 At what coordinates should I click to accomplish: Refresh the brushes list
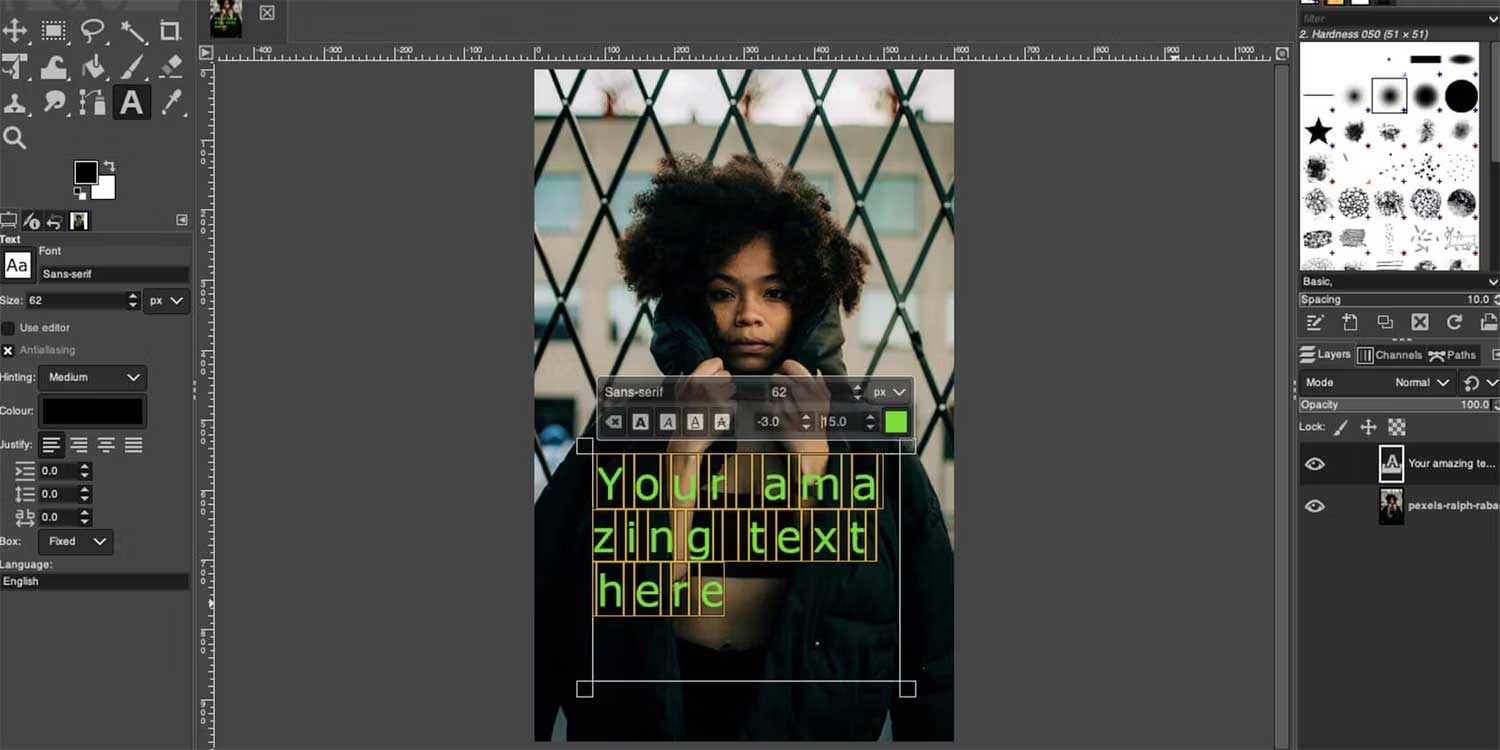tap(1455, 322)
